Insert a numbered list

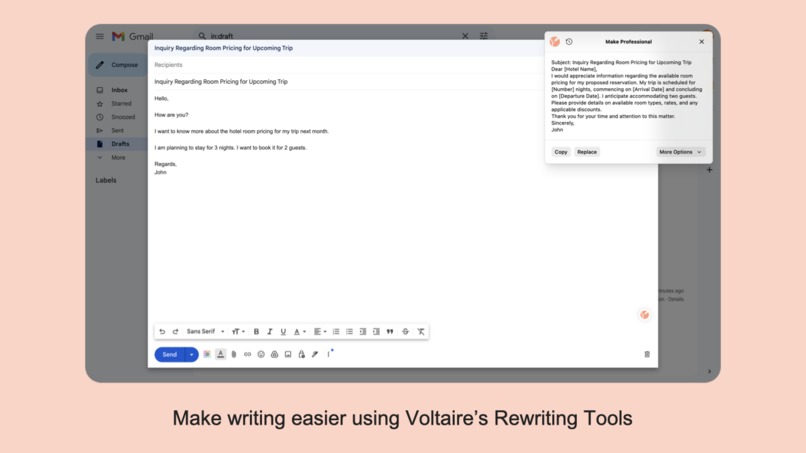point(336,332)
